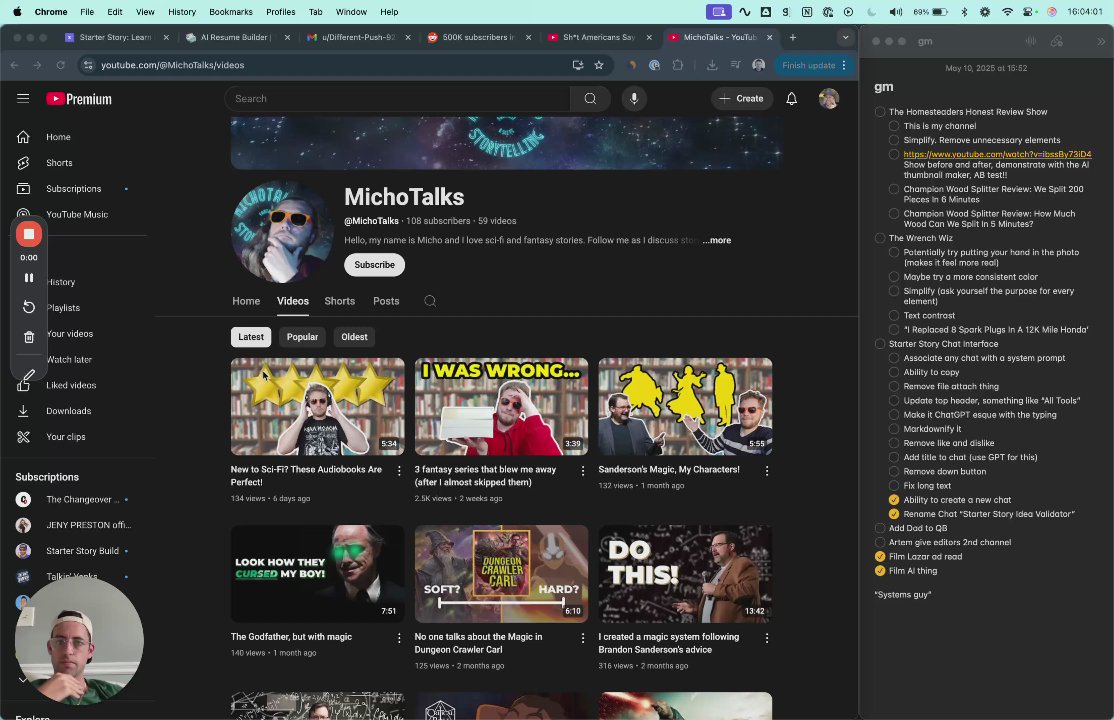Open a new Chrome tab
The width and height of the screenshot is (1114, 720).
793,37
